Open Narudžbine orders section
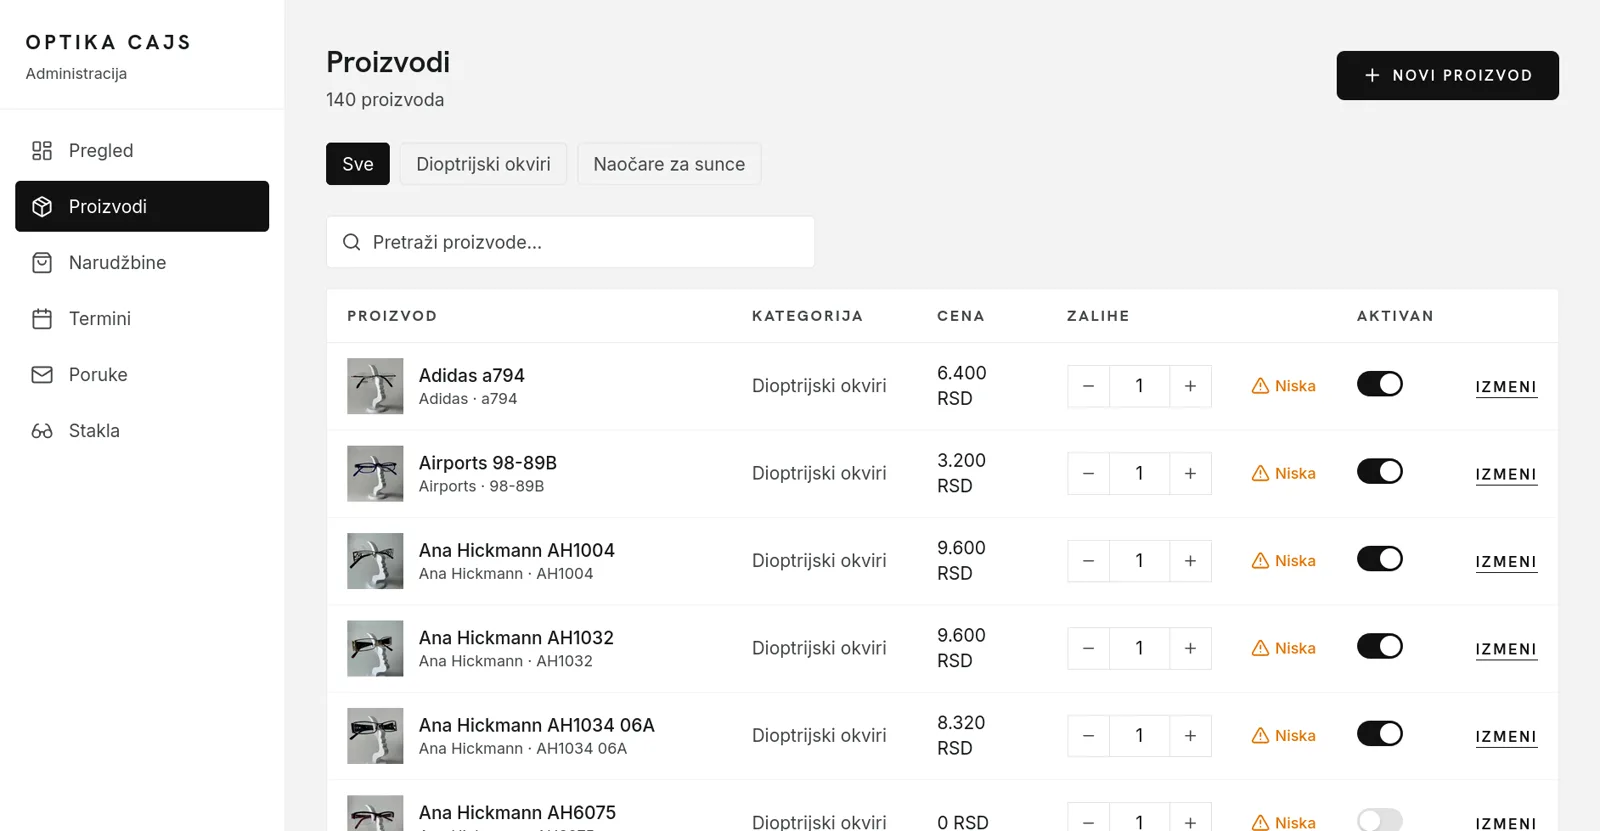The width and height of the screenshot is (1600, 831). tap(142, 263)
